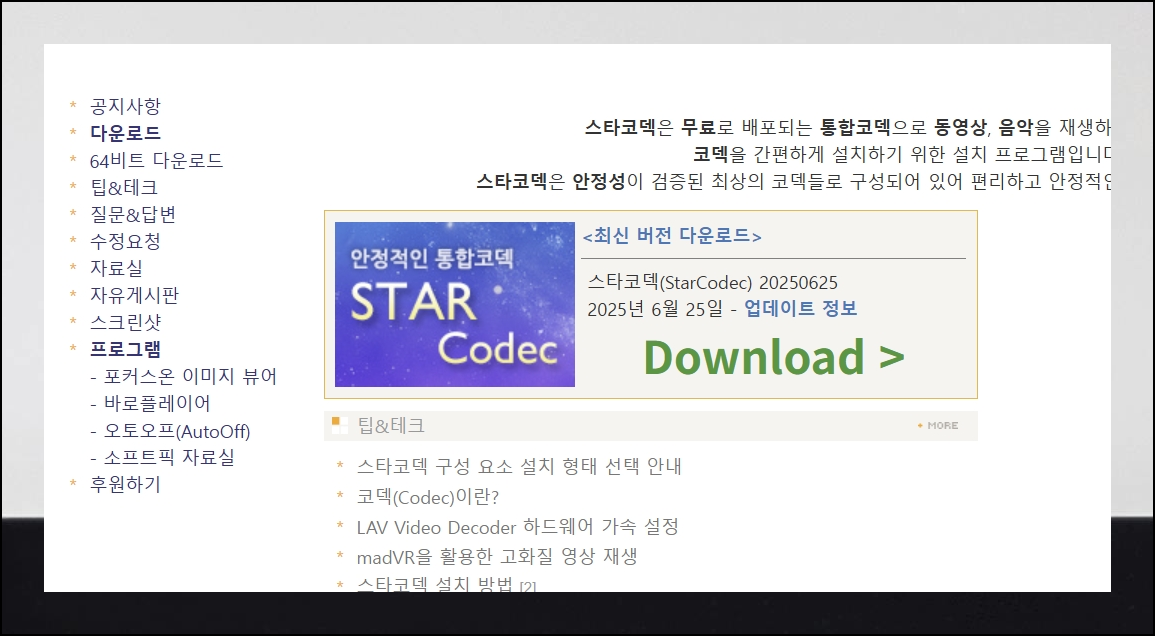Open the 스타코덱 설치 방법 article

[435, 584]
